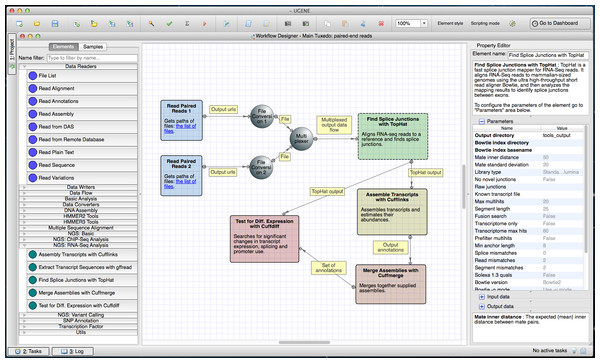Click the Go to Dashboard button
Viewport: 600px width, 363px height.
pyautogui.click(x=559, y=23)
